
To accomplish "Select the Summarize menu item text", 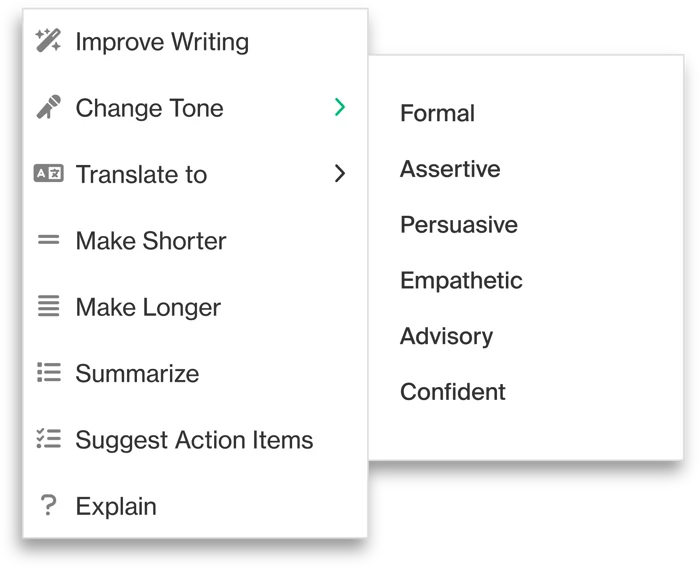I will point(137,373).
